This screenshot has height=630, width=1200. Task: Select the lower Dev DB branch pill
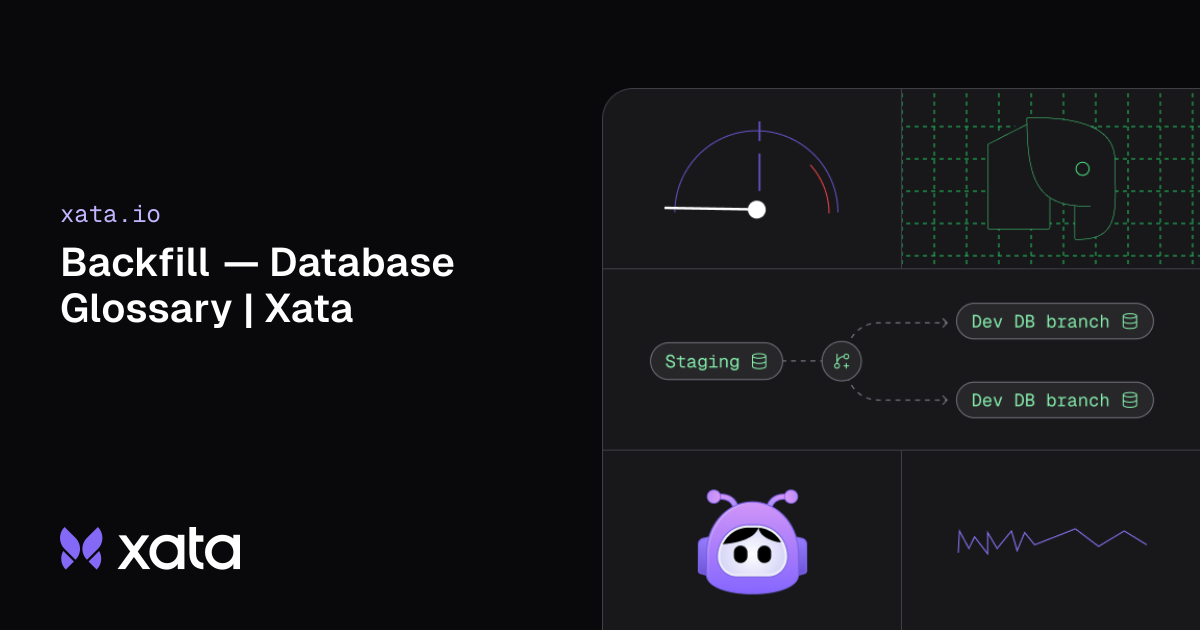[1055, 400]
